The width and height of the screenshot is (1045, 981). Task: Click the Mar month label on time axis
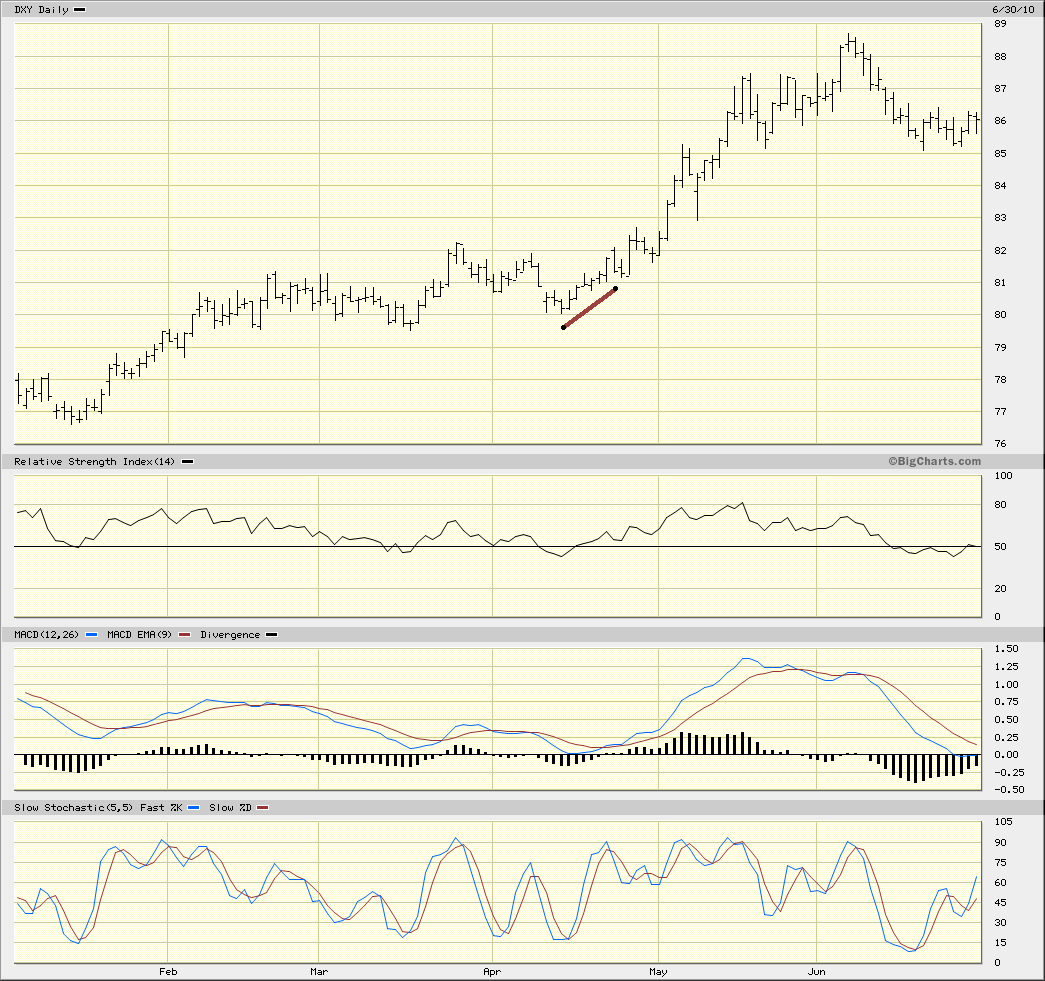[318, 971]
